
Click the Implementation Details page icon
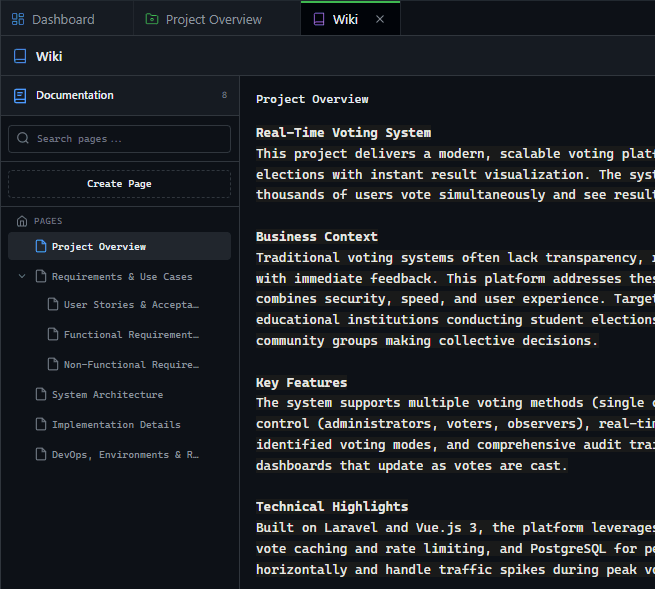pos(41,425)
